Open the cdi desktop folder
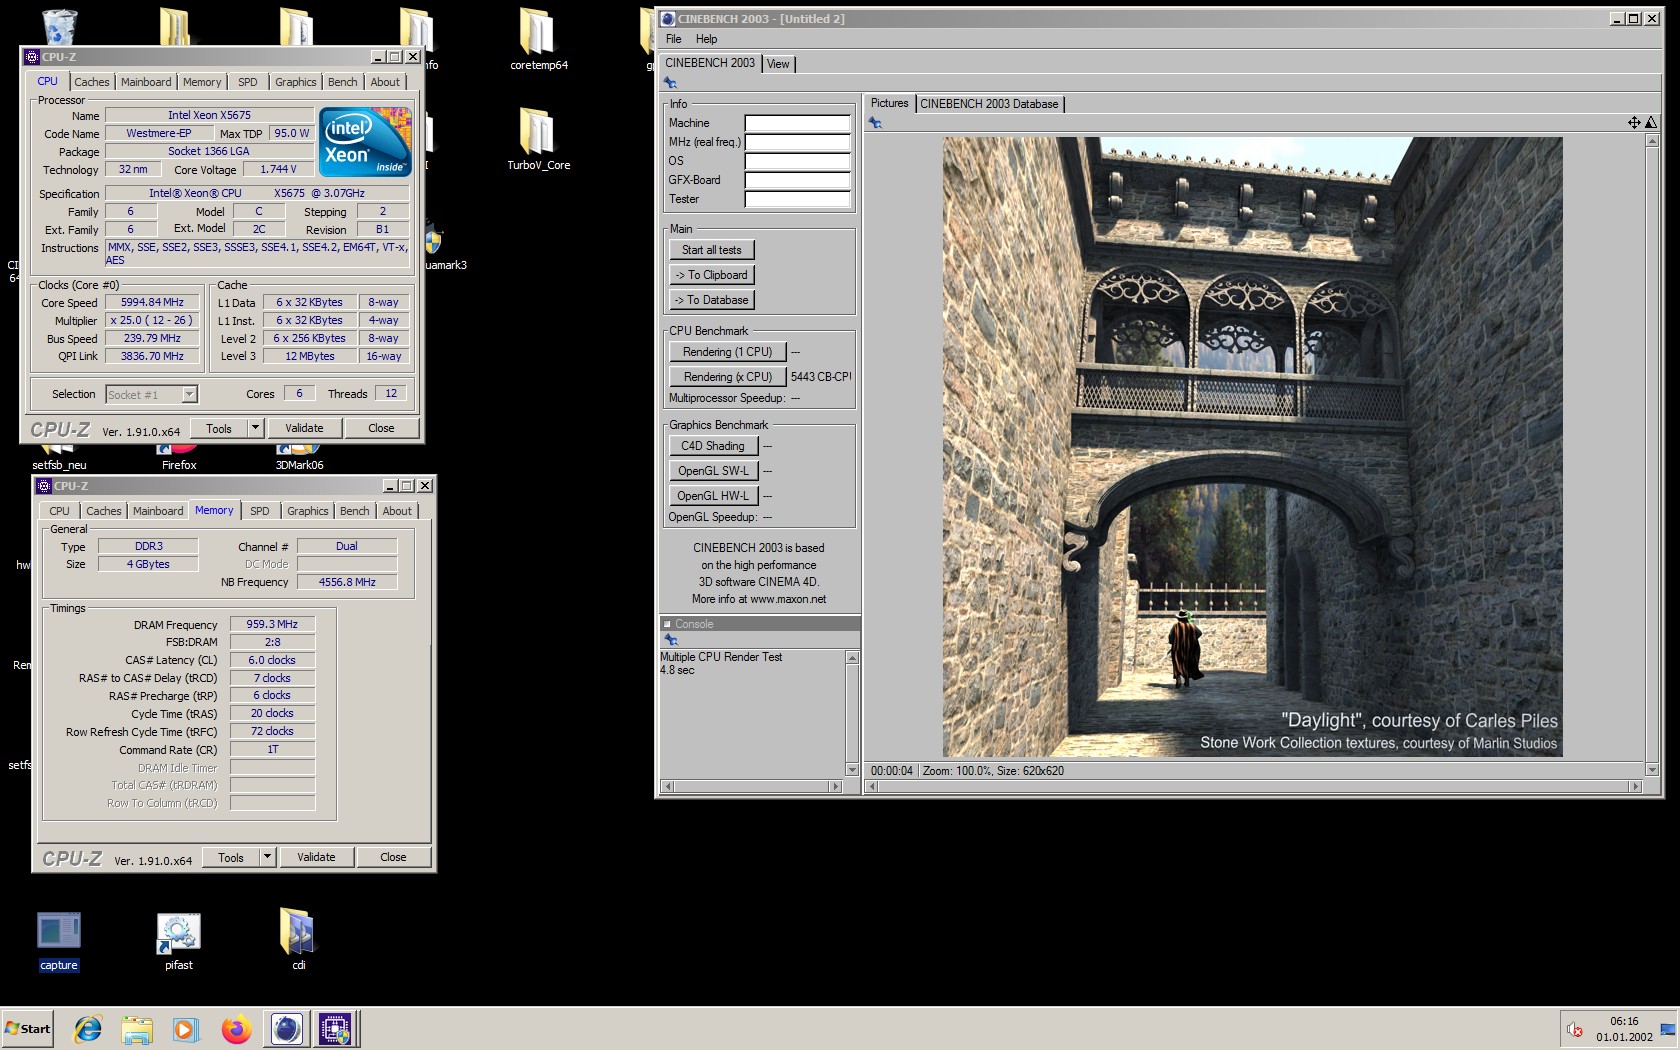1680x1050 pixels. [298, 940]
